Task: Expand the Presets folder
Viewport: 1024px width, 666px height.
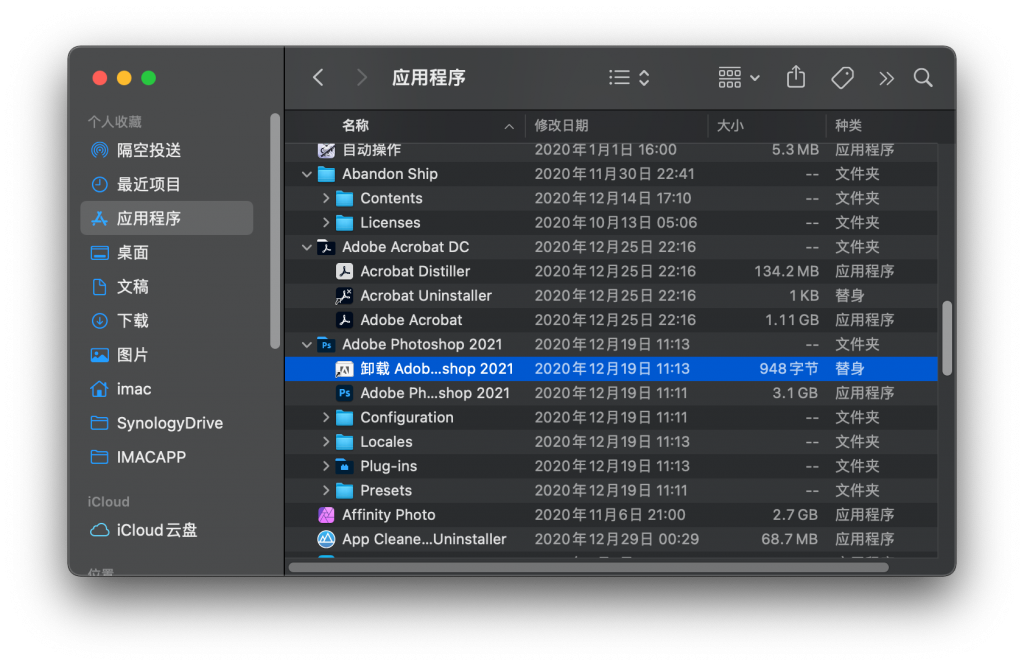Action: (x=325, y=490)
